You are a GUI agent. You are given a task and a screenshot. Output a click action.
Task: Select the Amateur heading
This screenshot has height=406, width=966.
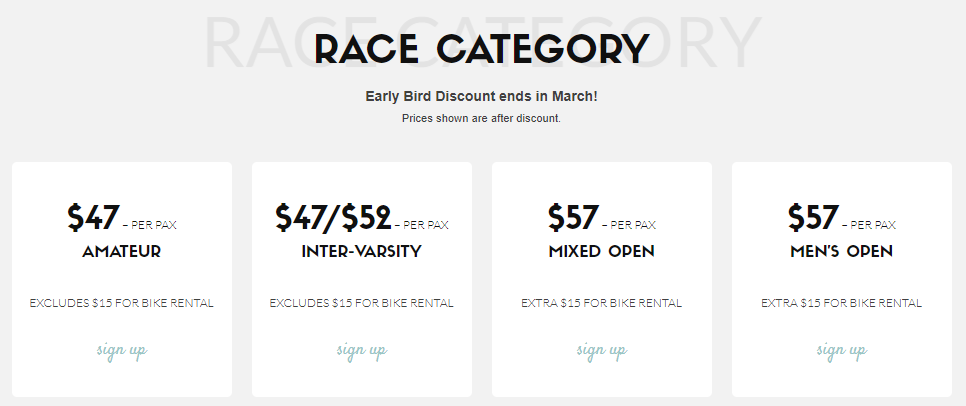pyautogui.click(x=122, y=251)
